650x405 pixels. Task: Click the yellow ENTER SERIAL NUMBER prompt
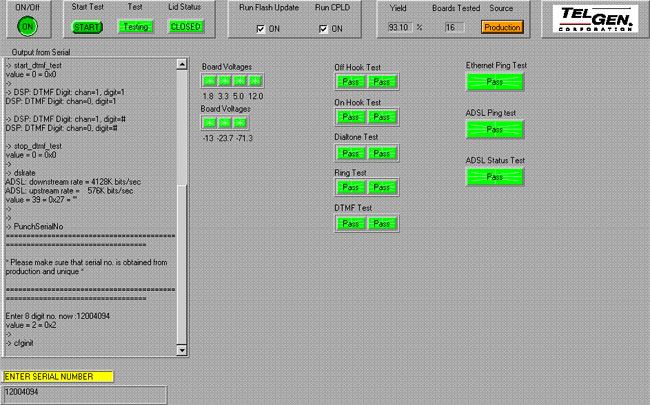(57, 376)
